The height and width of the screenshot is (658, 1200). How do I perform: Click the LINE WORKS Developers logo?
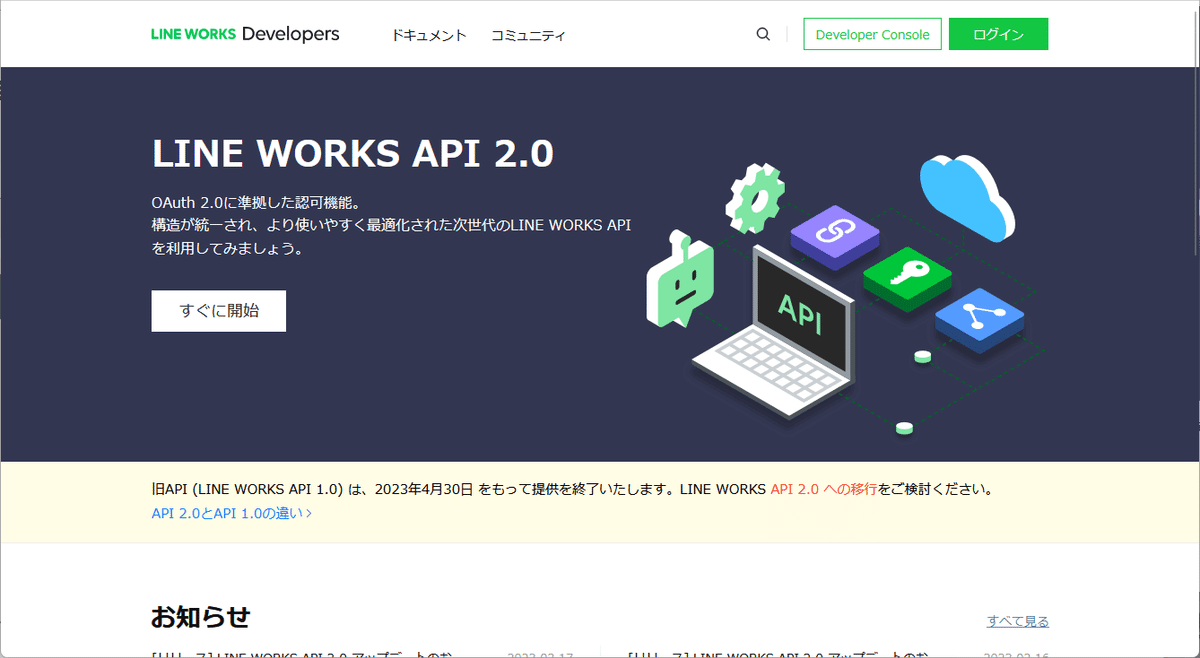pos(245,33)
